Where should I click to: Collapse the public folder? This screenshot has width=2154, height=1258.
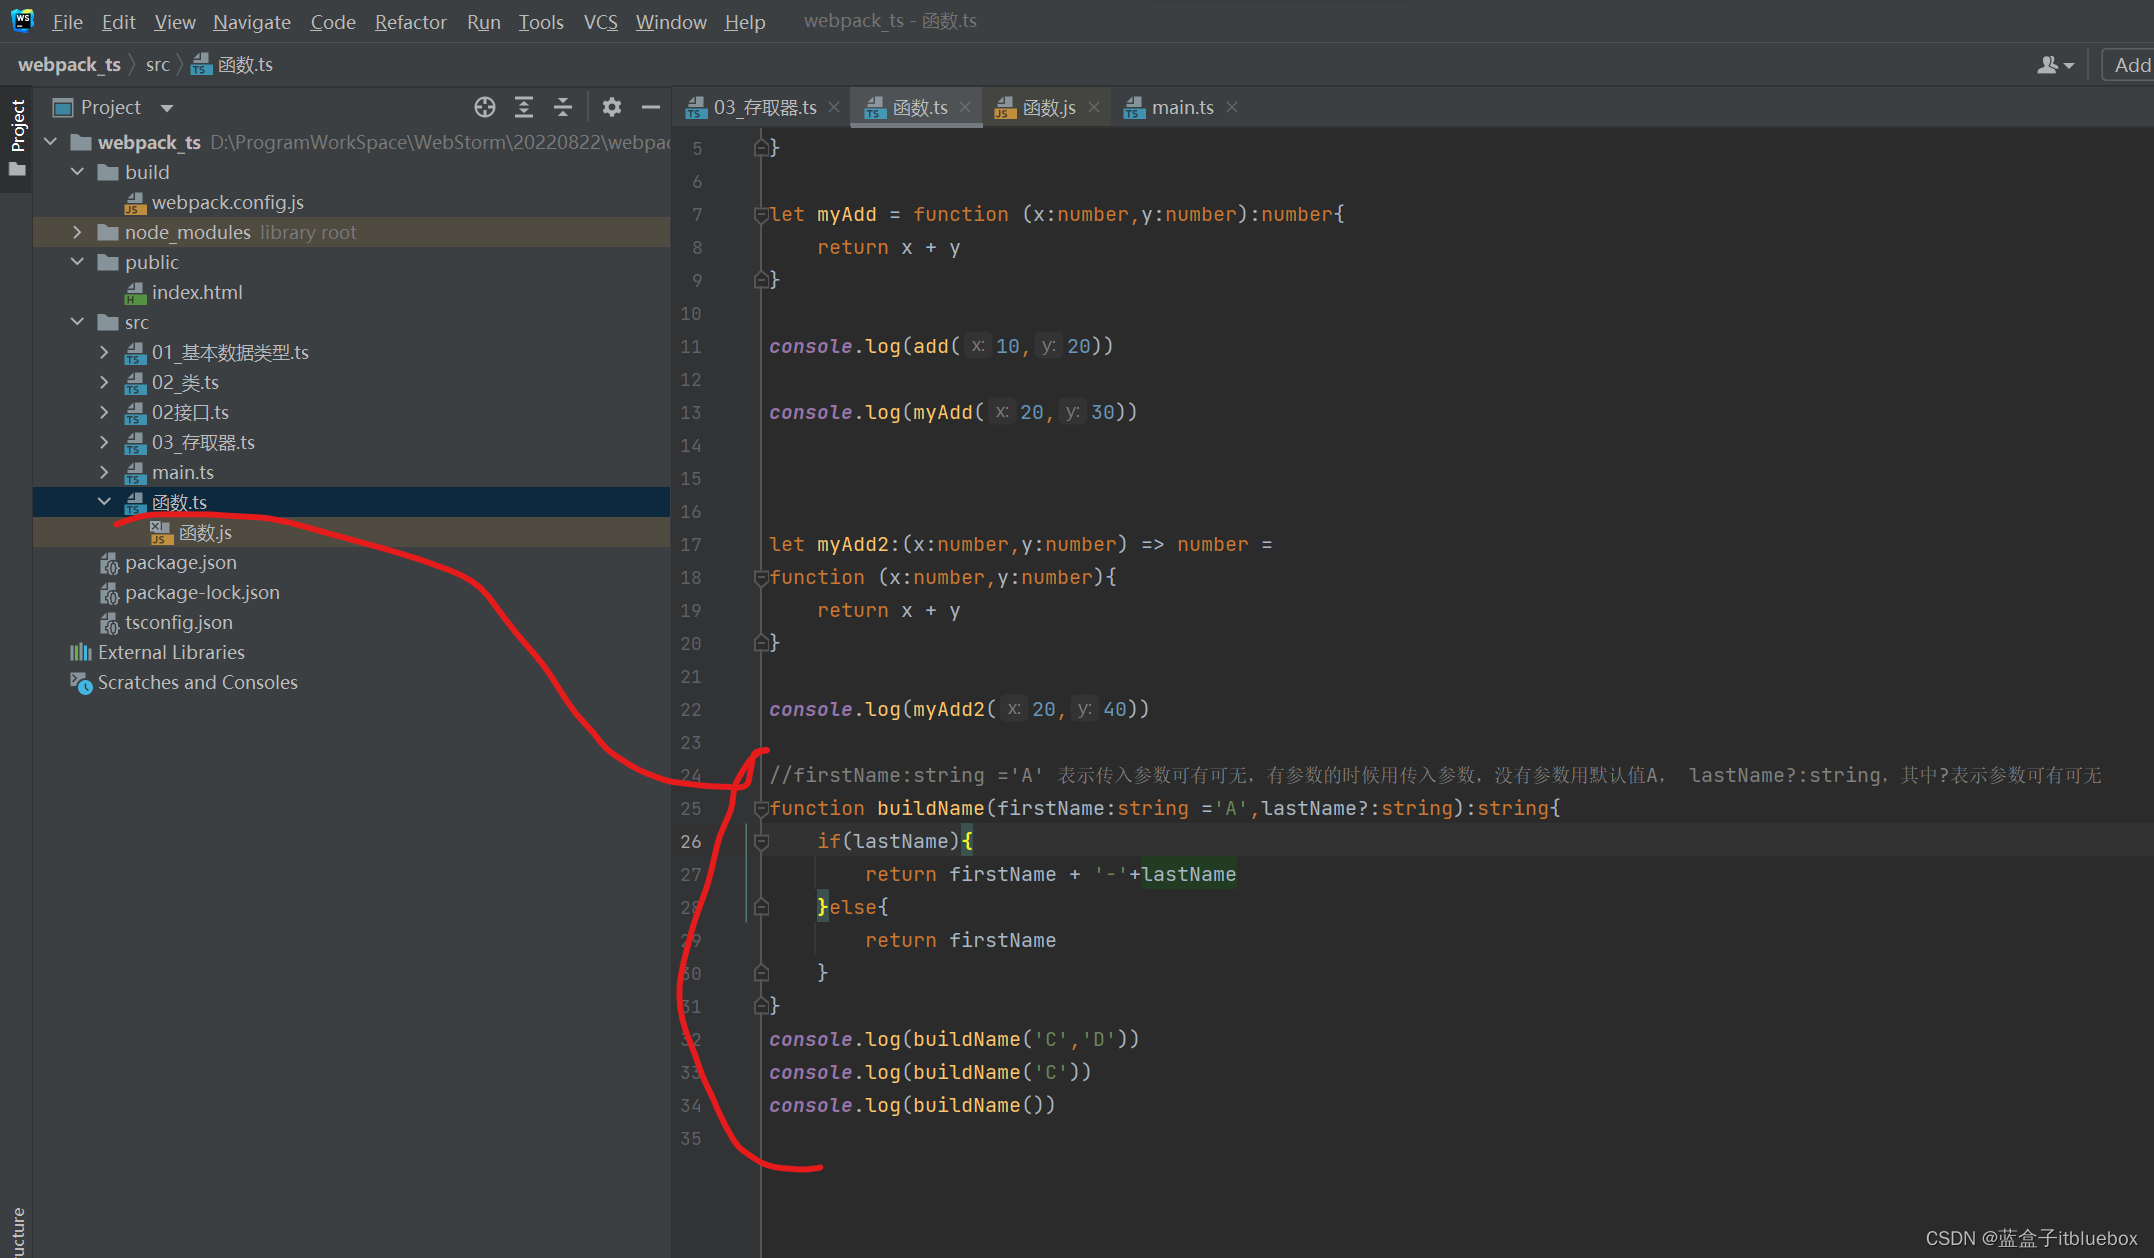click(78, 262)
